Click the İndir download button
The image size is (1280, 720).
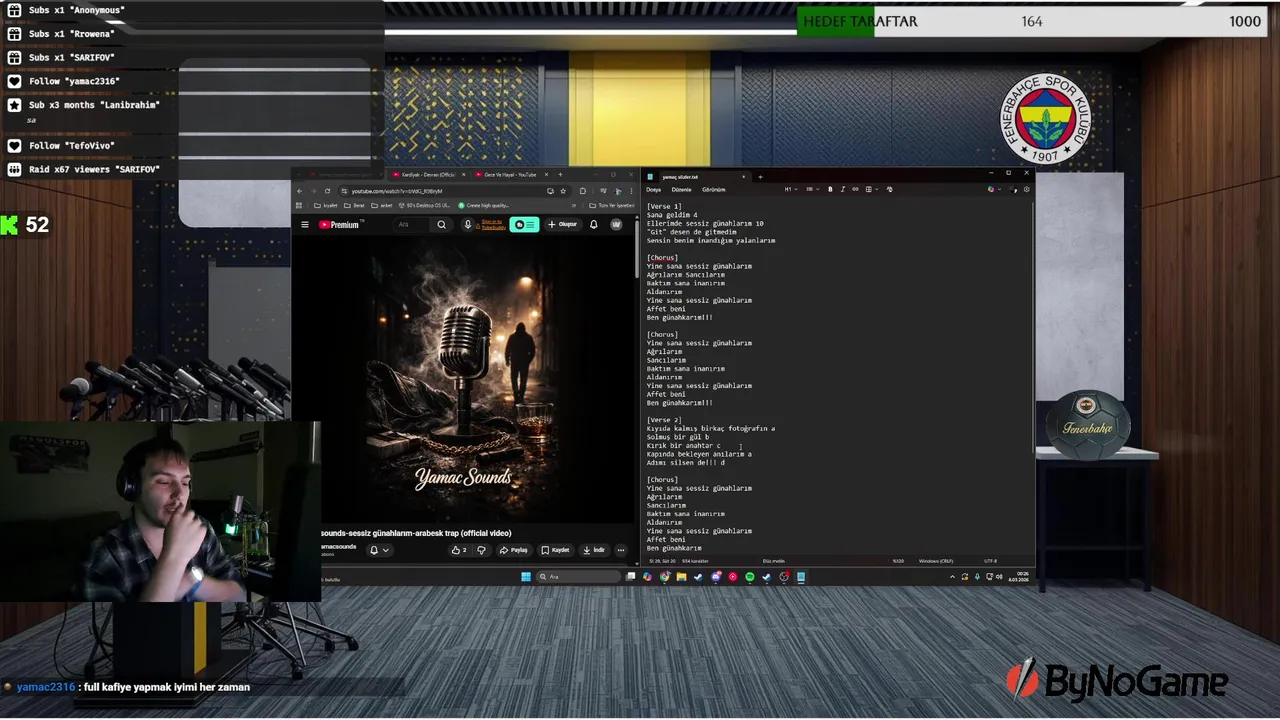click(x=594, y=550)
